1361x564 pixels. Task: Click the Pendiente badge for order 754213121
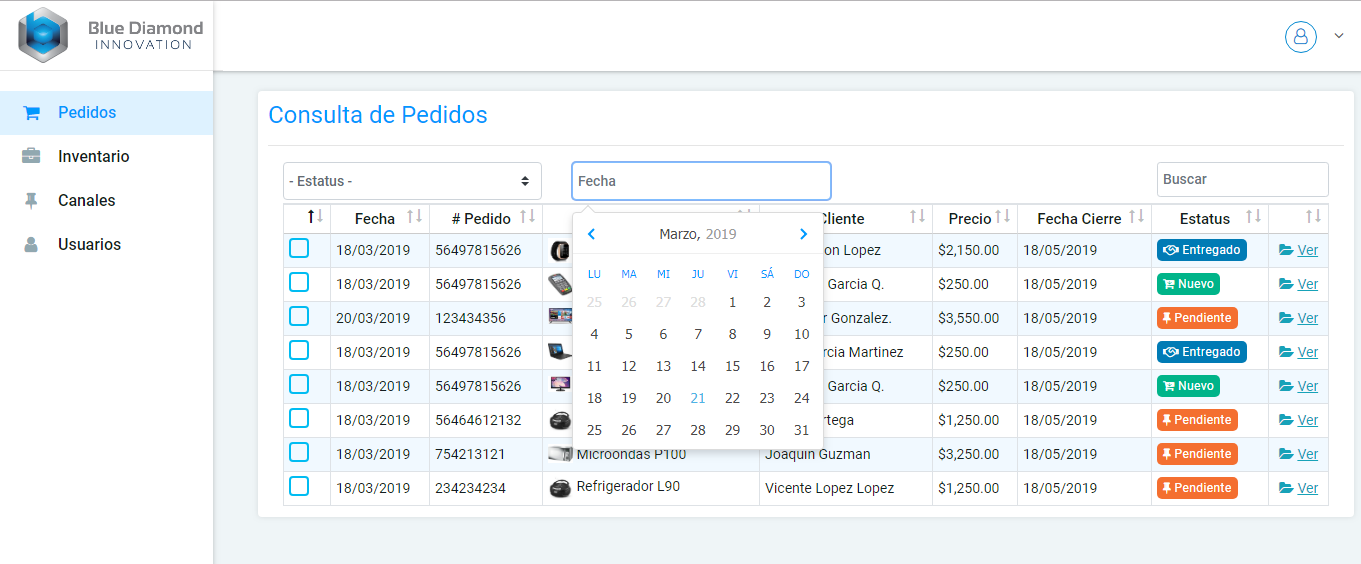click(x=1197, y=454)
